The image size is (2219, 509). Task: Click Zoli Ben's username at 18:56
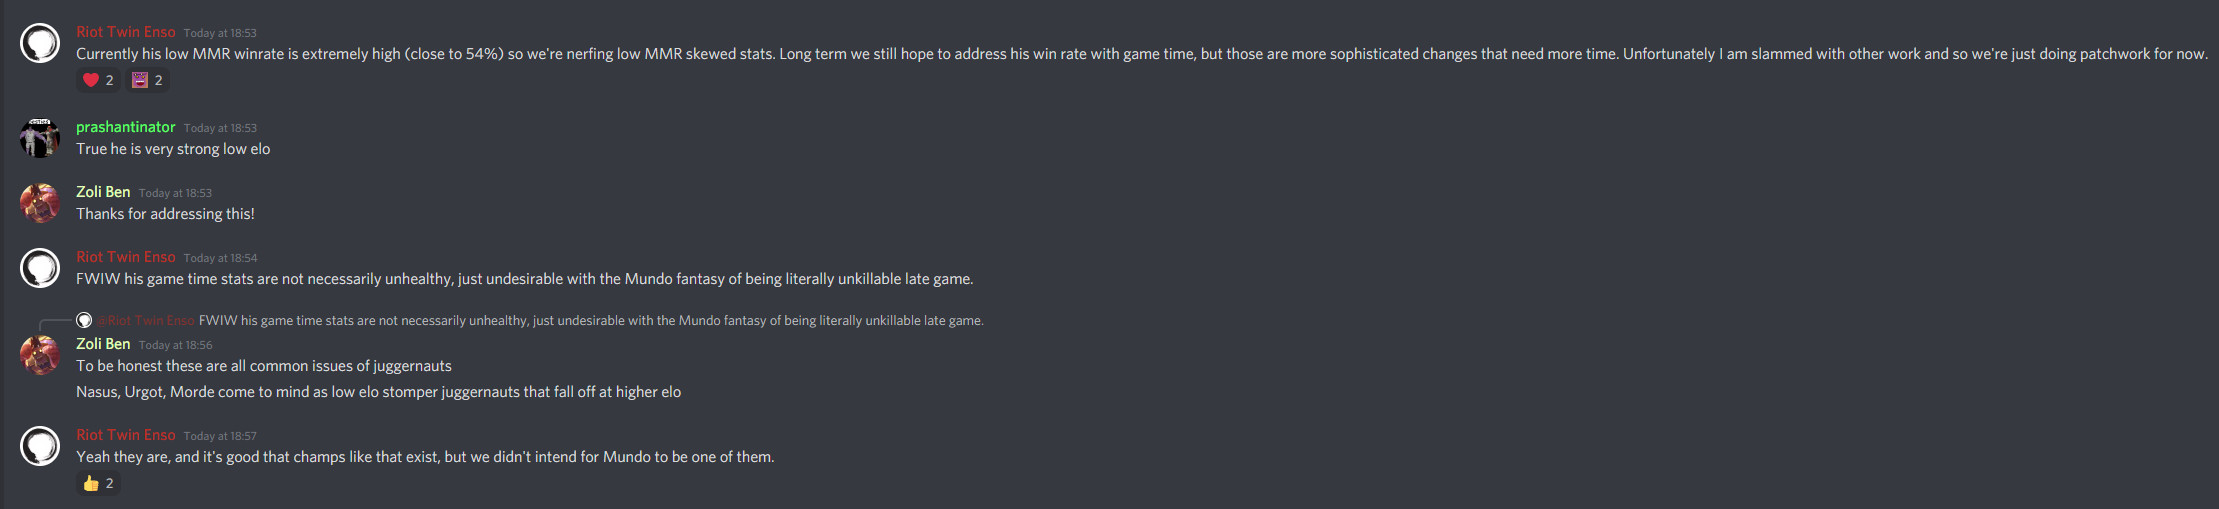(103, 344)
